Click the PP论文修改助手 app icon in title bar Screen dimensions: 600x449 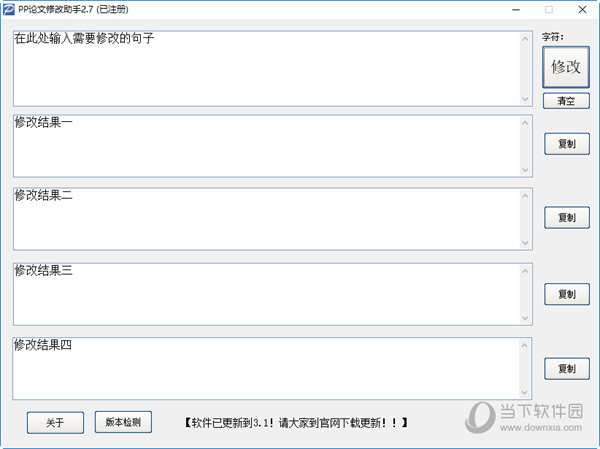[9, 9]
